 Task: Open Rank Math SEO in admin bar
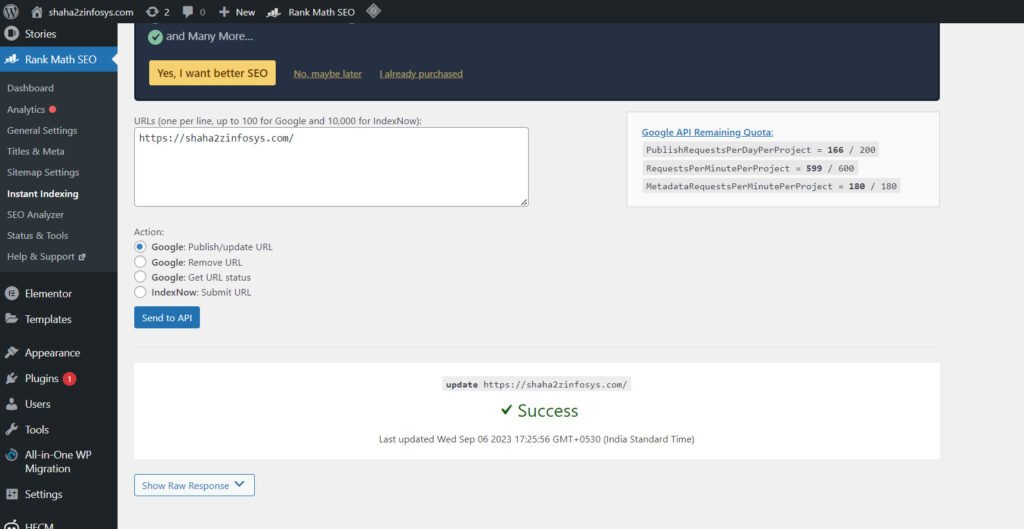(x=311, y=12)
